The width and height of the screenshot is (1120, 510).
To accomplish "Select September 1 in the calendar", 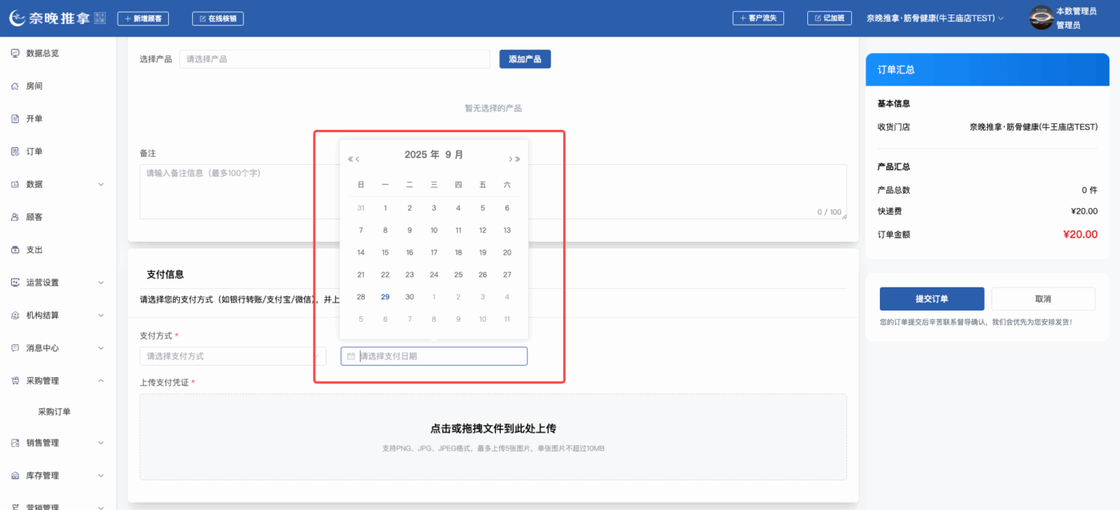I will point(385,208).
